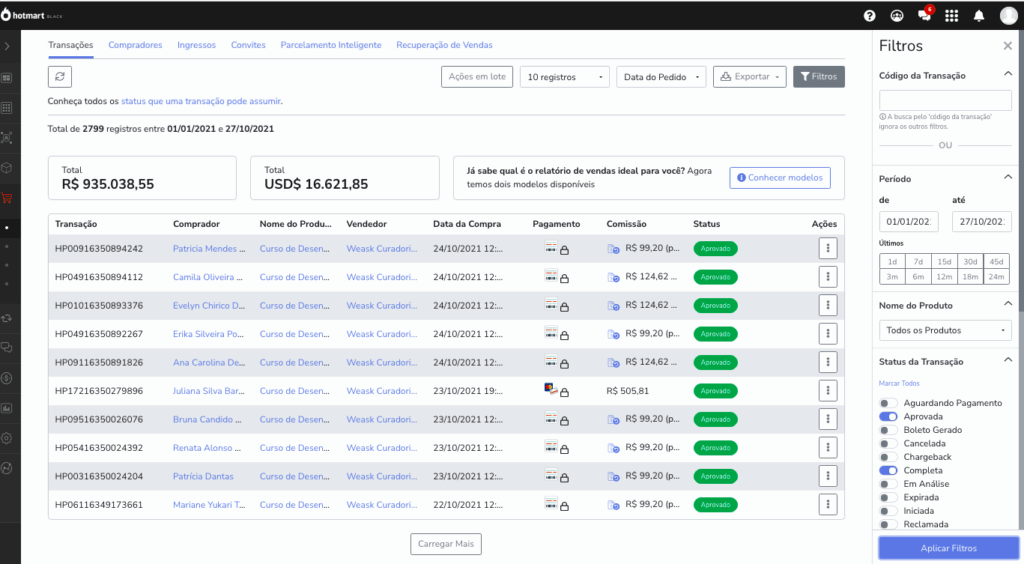Enable the Boleto Gerado status filter
This screenshot has height=564, width=1024.
[888, 430]
